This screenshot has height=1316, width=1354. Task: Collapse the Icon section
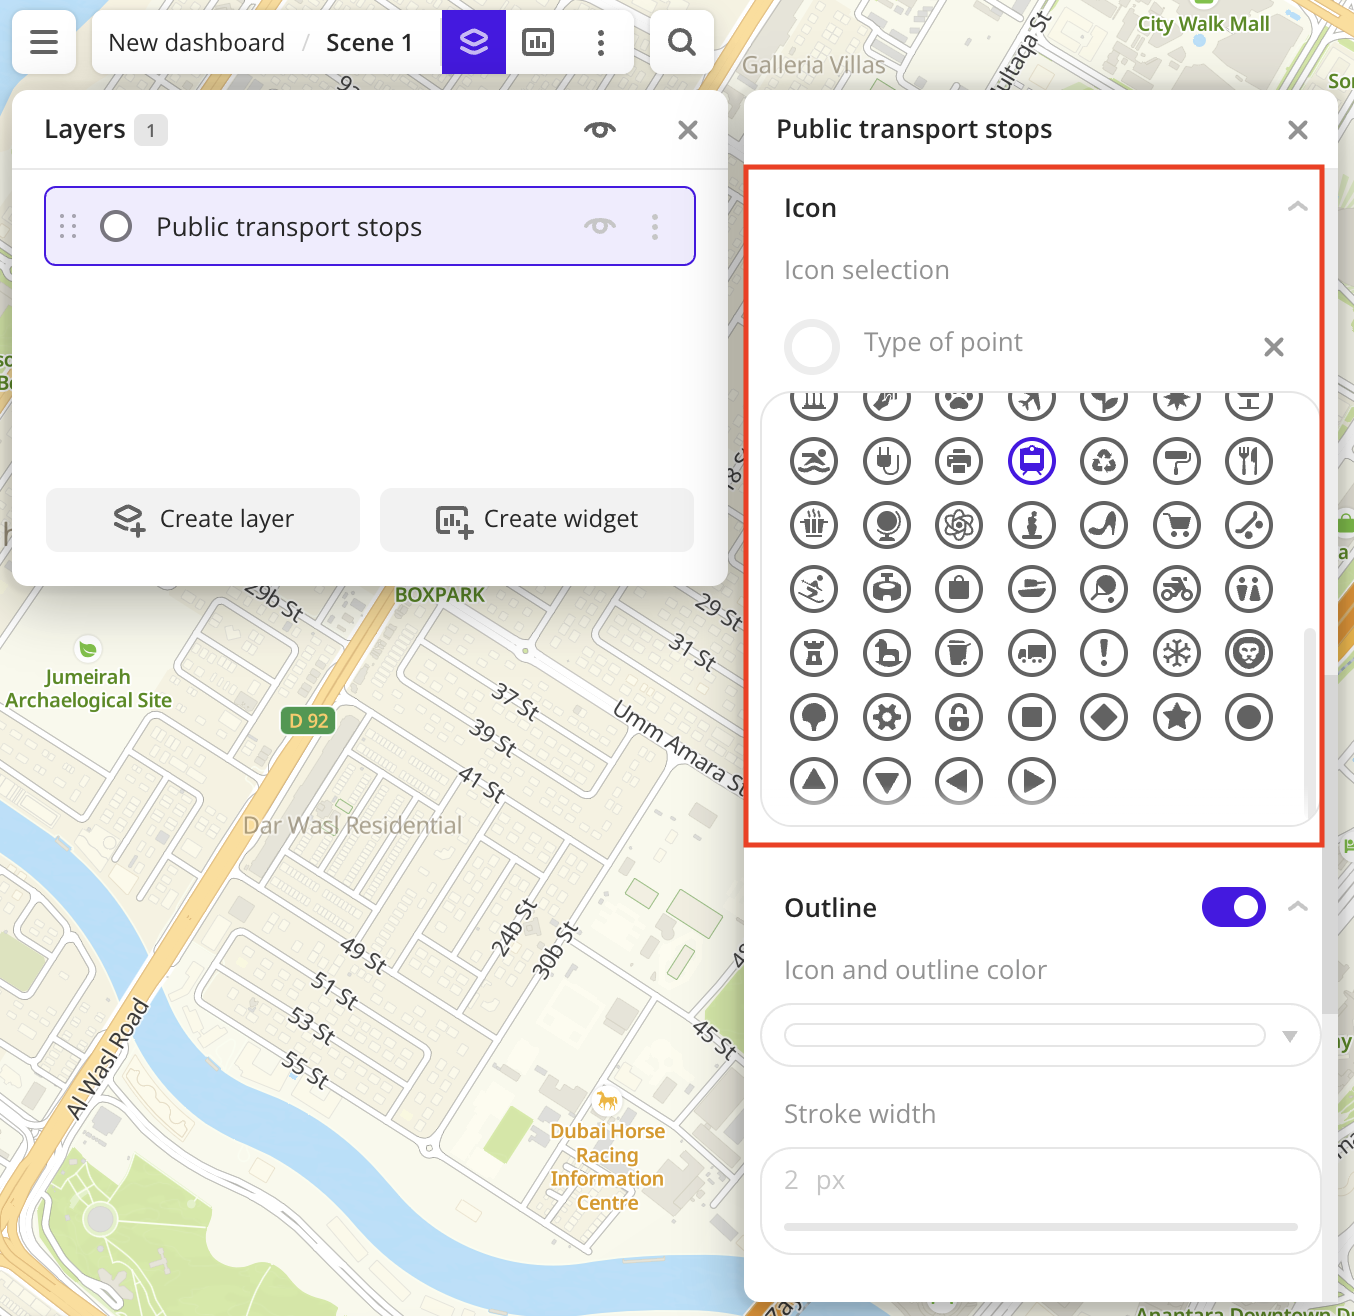click(1297, 207)
